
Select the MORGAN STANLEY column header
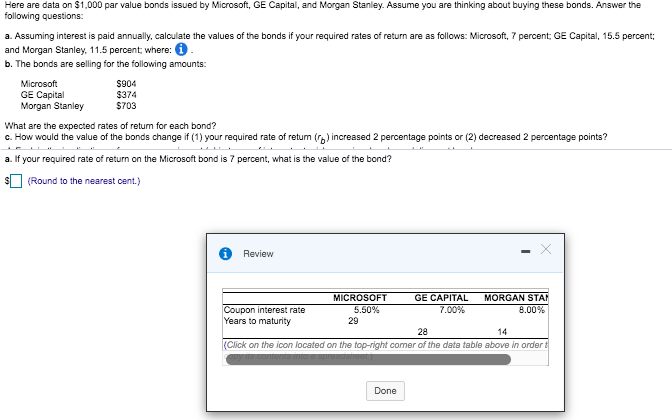point(516,298)
